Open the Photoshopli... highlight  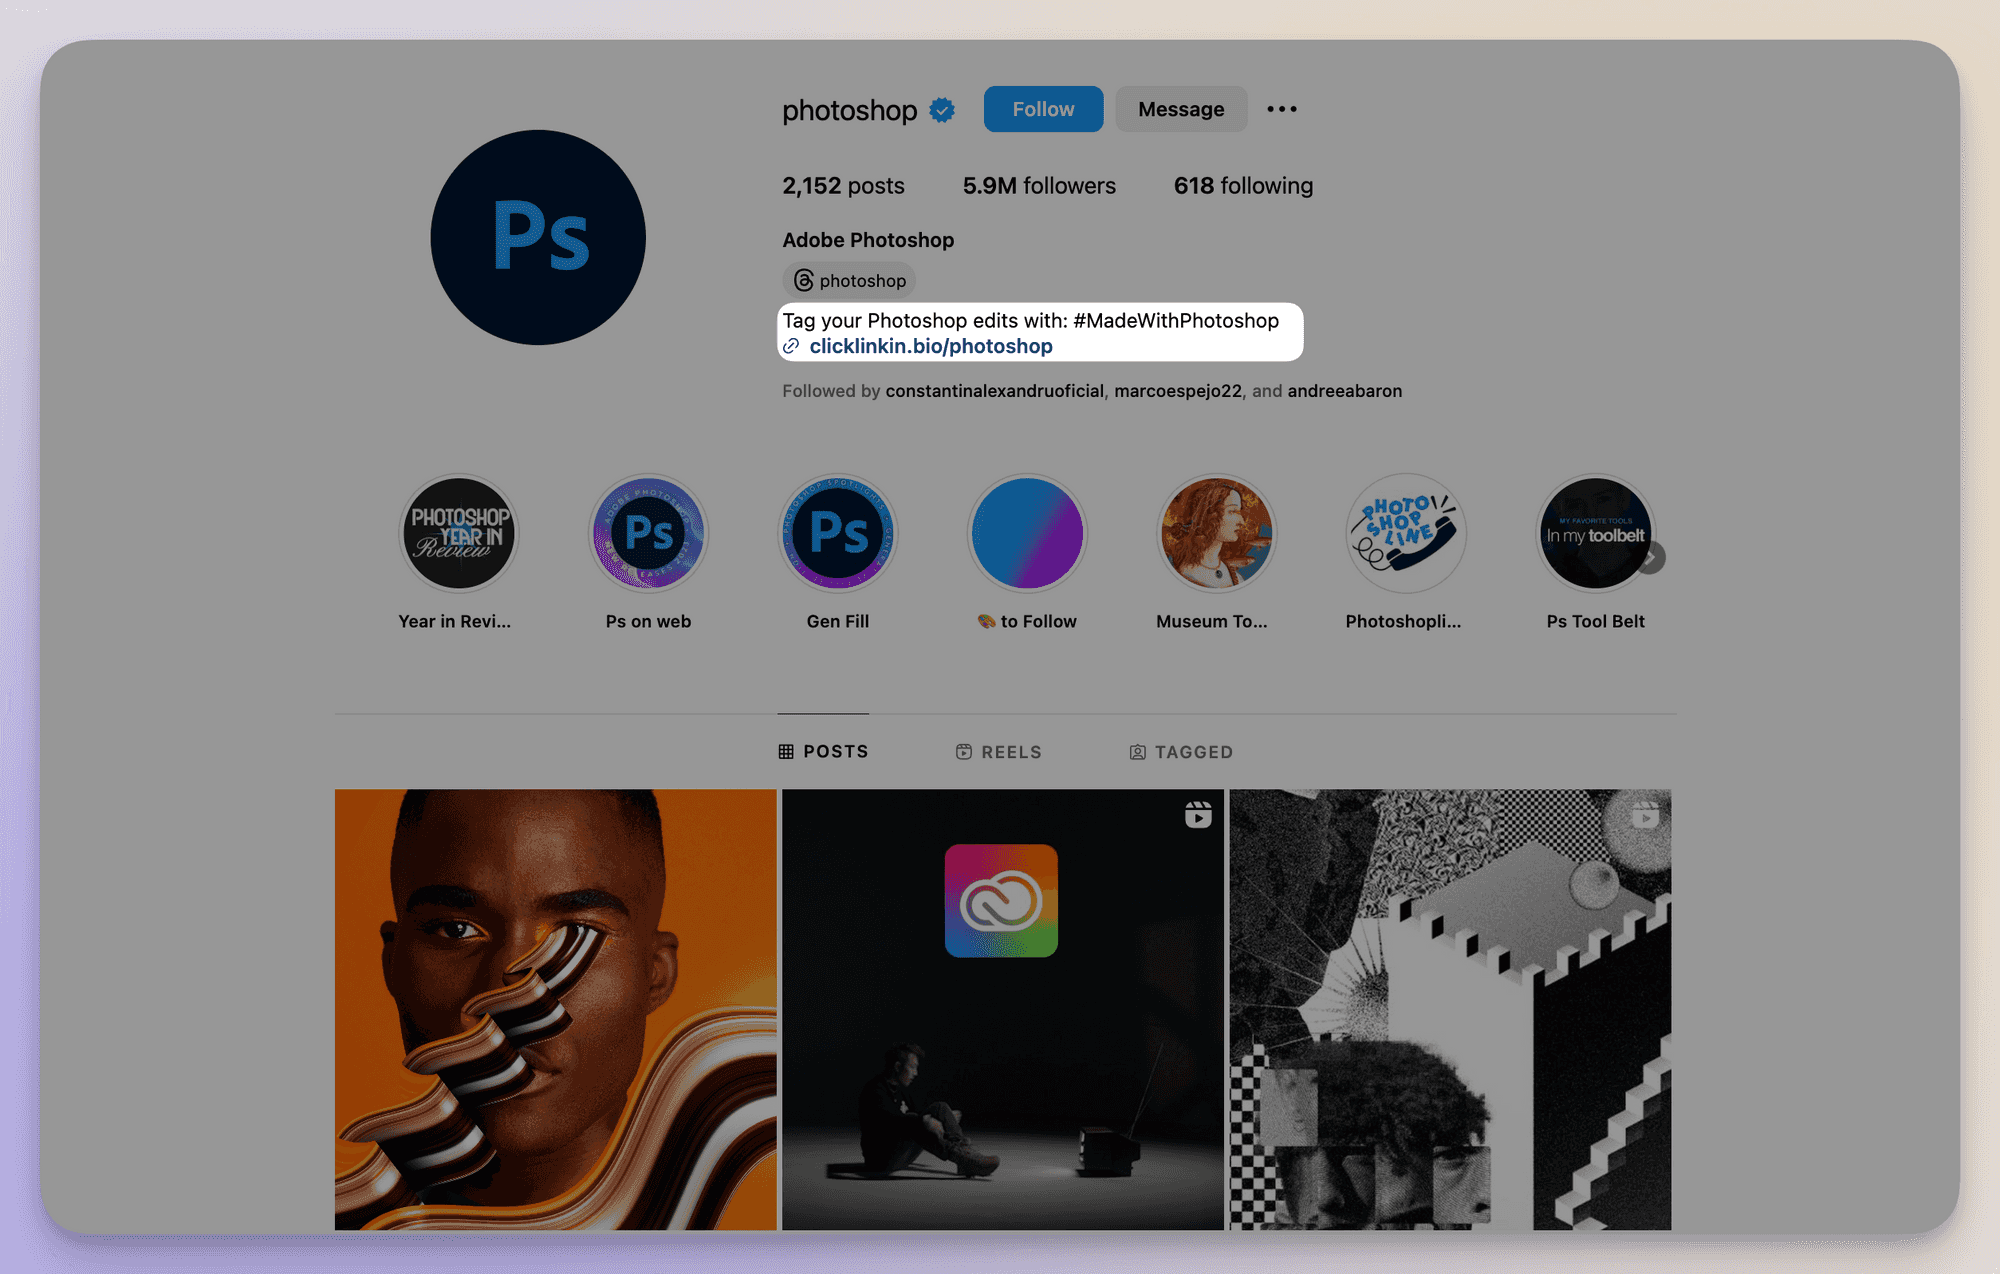1406,533
